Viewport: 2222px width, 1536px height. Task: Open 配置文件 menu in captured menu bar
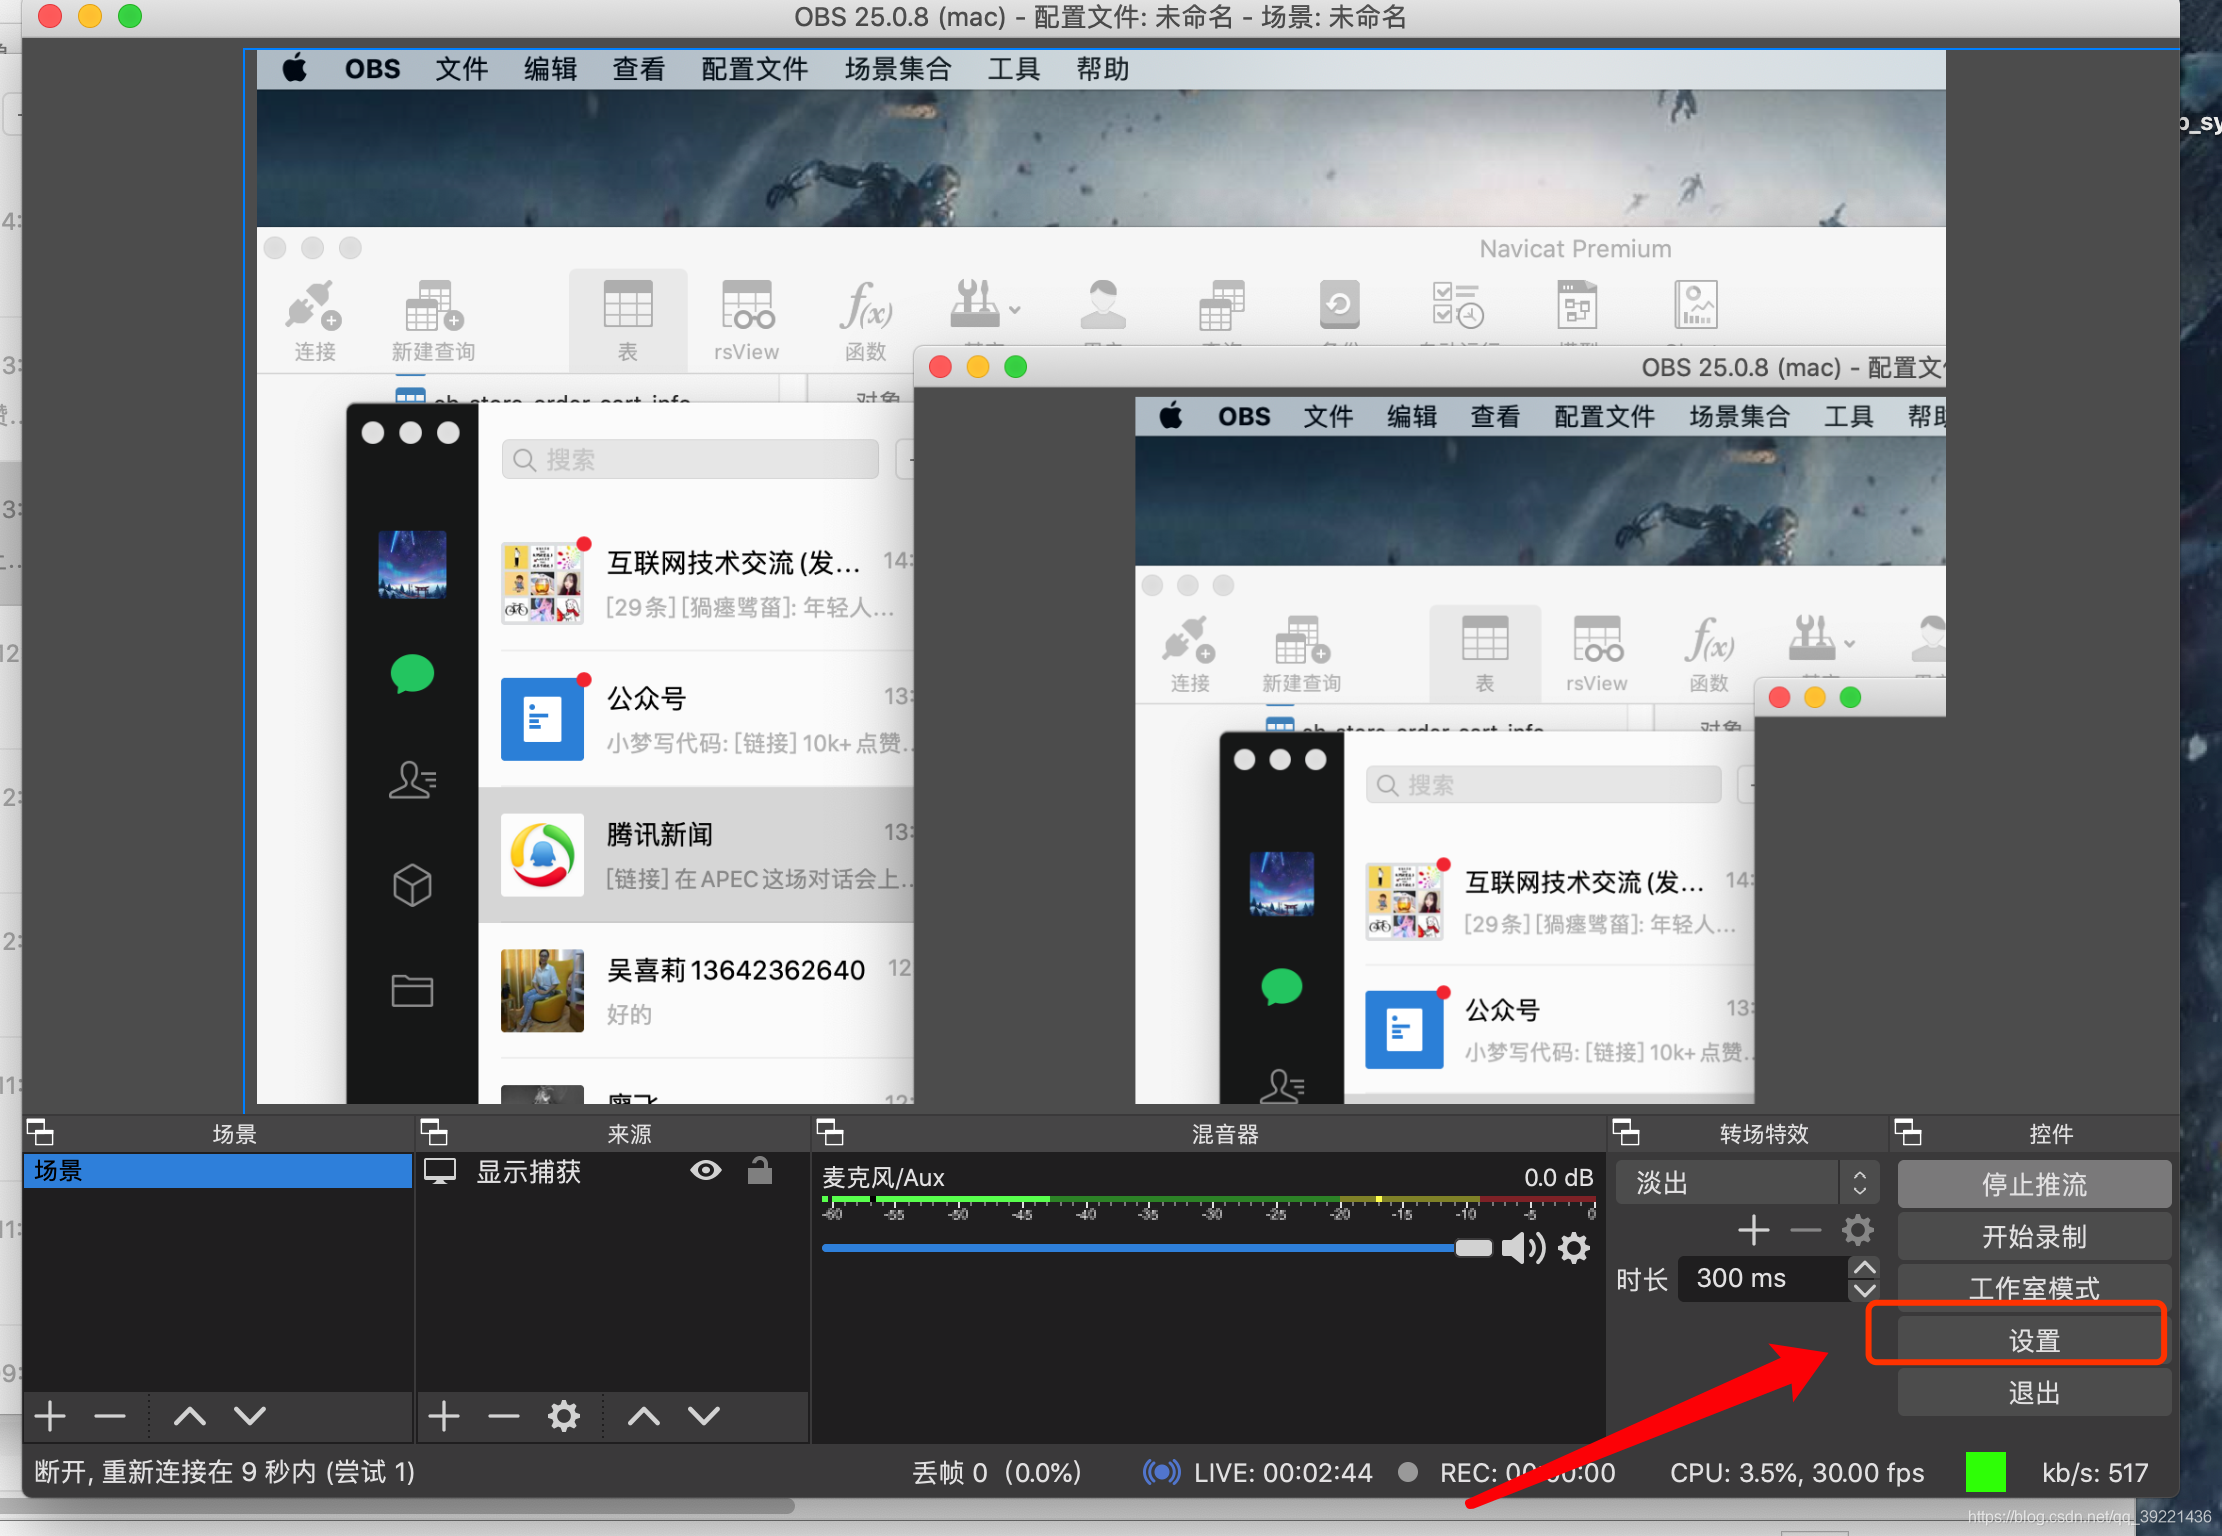pos(754,69)
